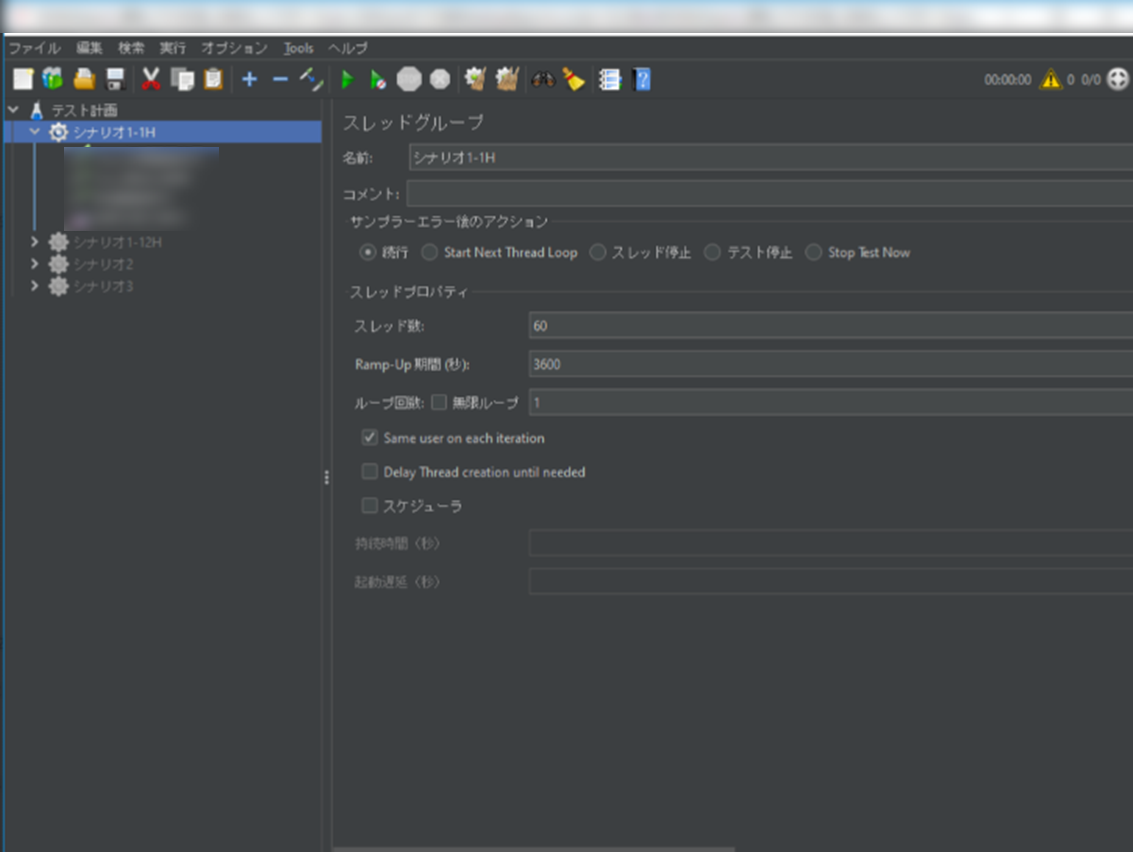The height and width of the screenshot is (852, 1133).
Task: Click the Ramp-Up field showing 3600
Action: point(830,363)
